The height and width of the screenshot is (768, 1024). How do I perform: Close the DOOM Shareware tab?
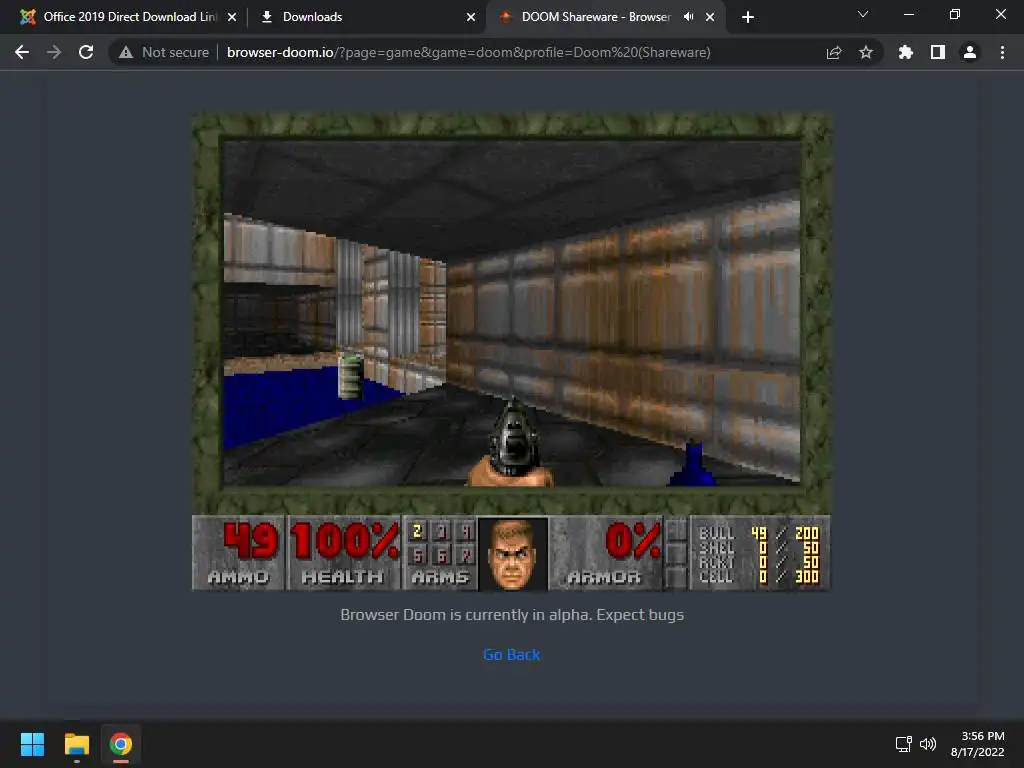(710, 17)
